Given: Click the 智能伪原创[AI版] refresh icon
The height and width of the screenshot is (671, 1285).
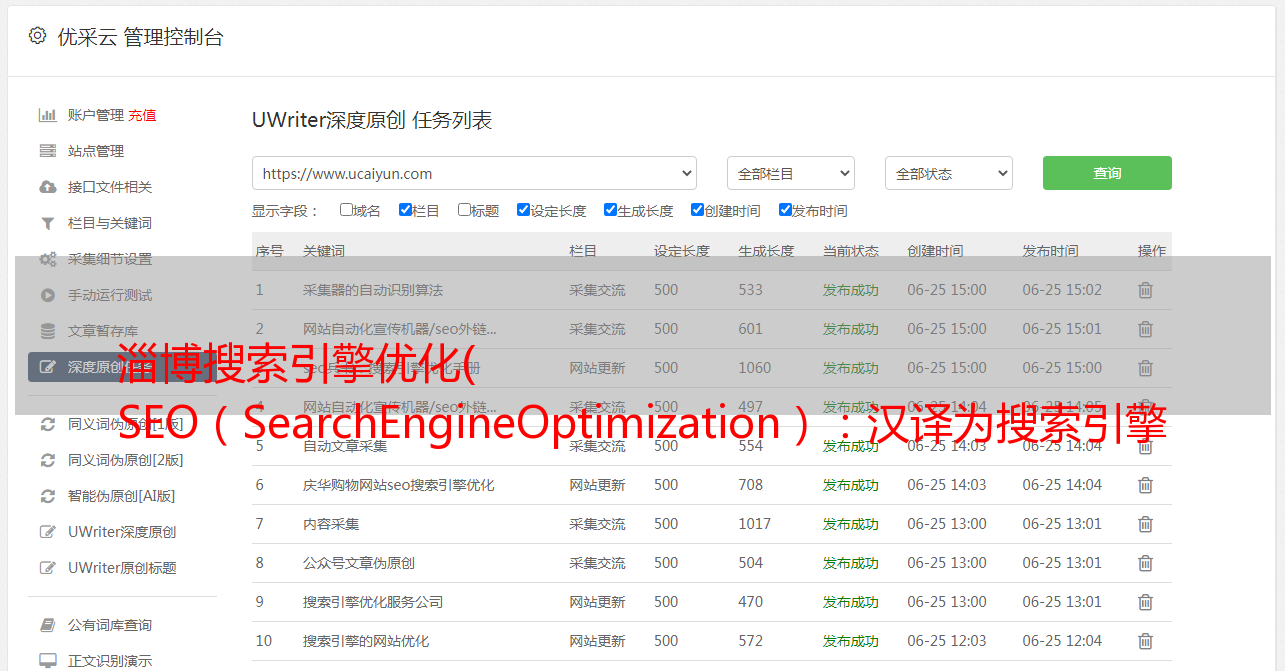Looking at the screenshot, I should point(47,496).
